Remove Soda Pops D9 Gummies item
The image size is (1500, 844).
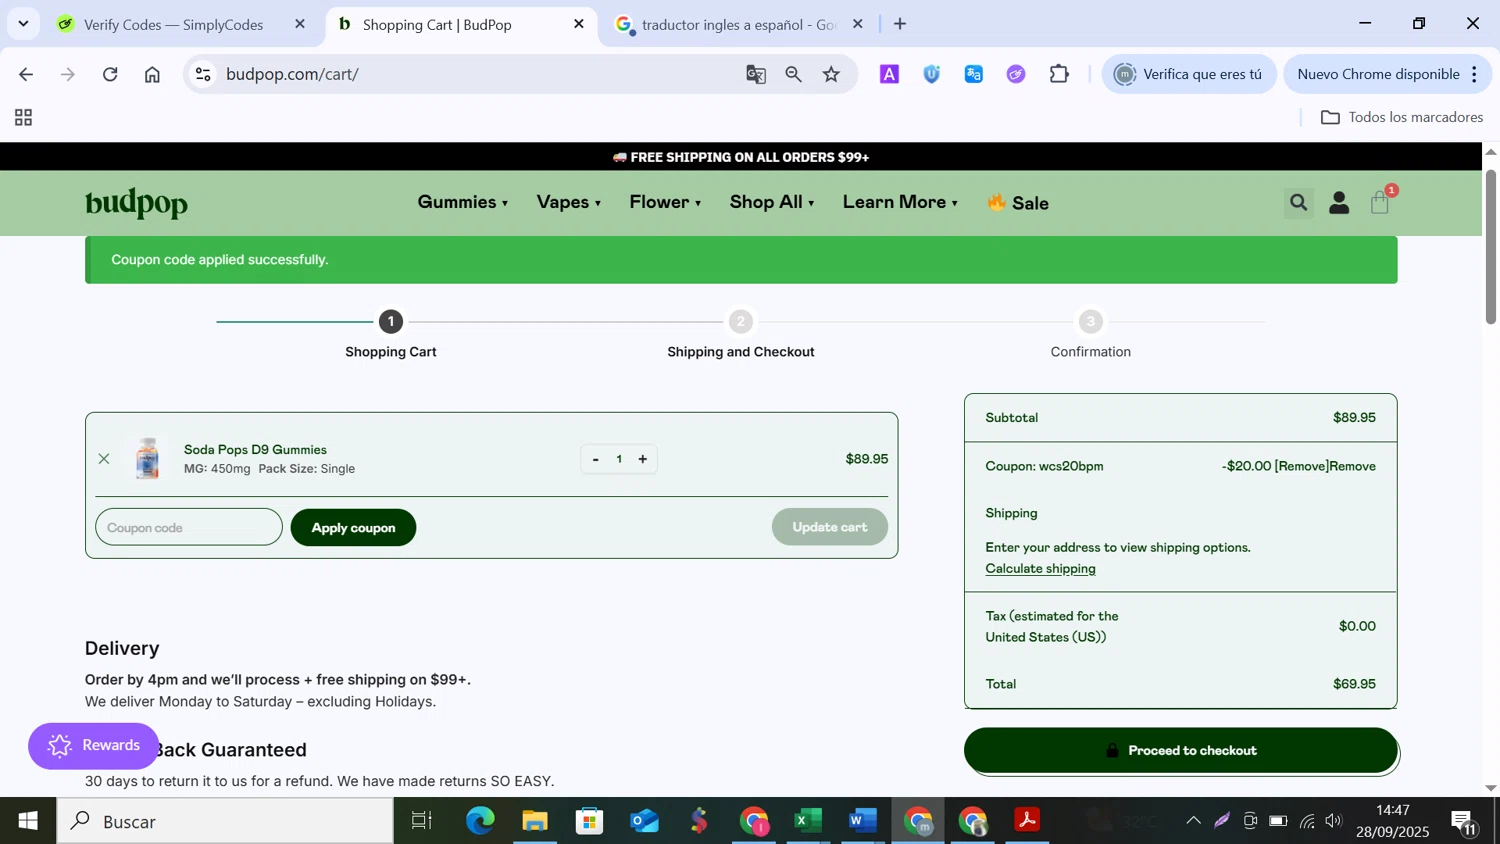(x=104, y=459)
